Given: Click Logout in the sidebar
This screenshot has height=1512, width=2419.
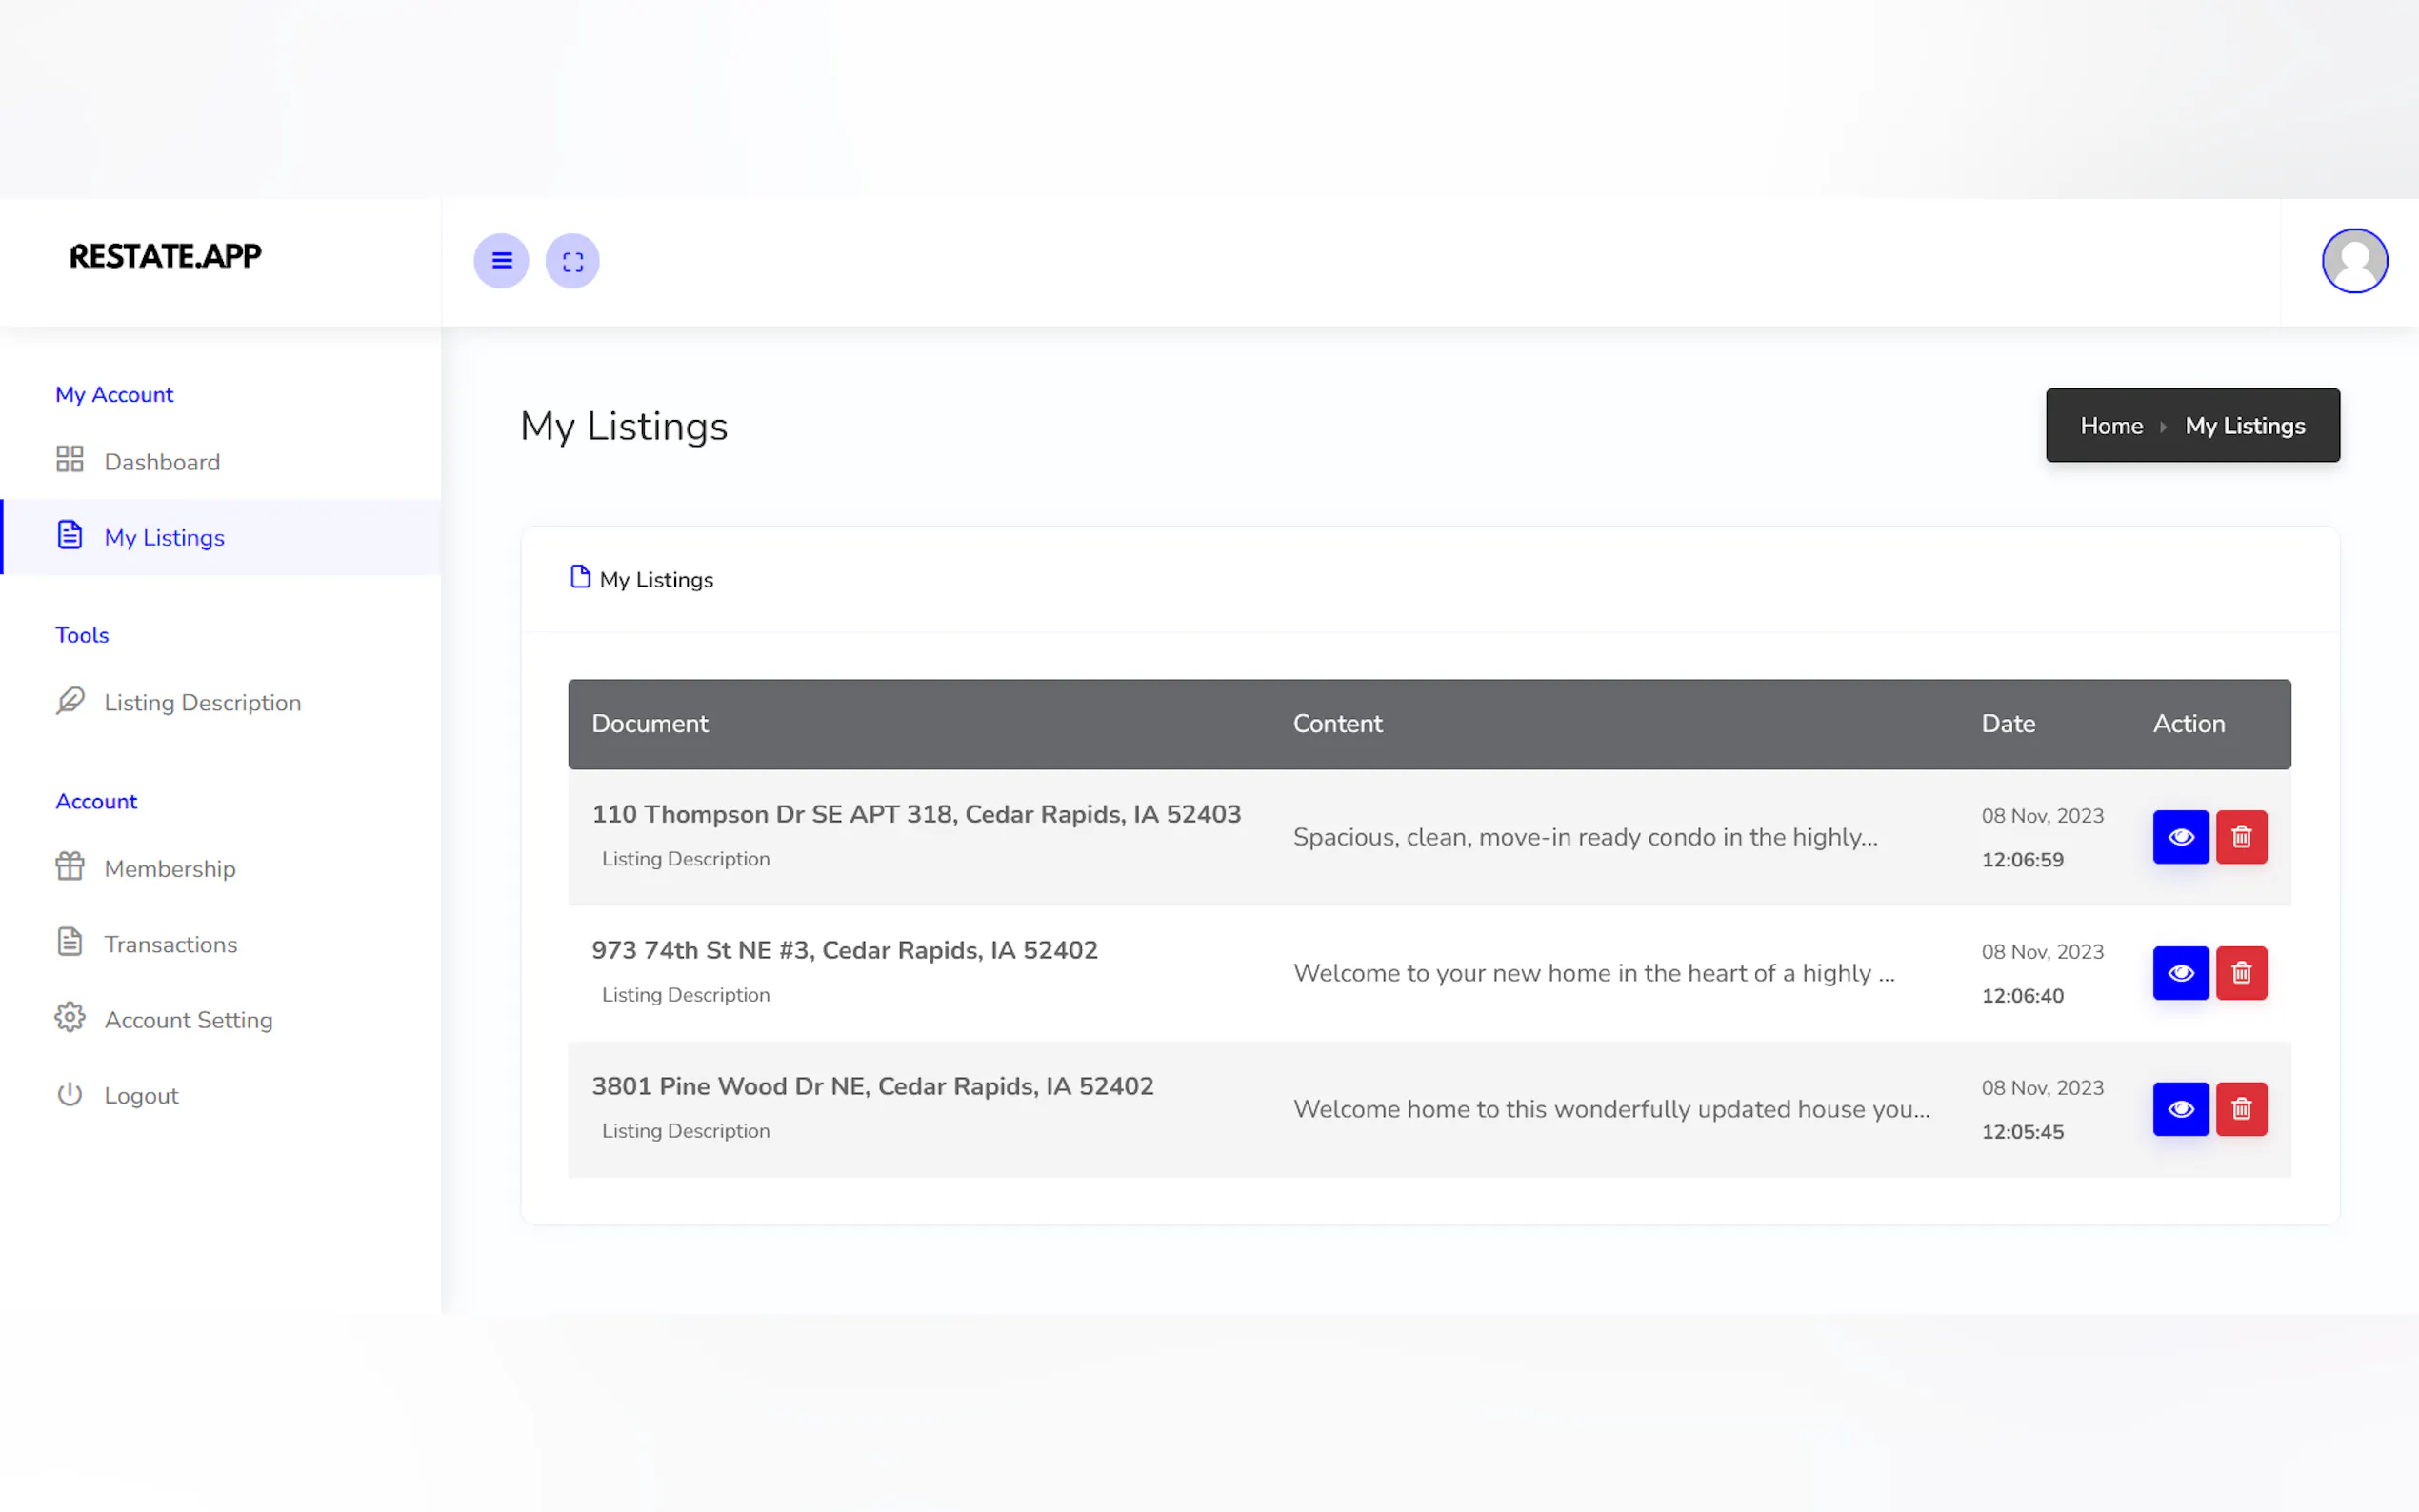Looking at the screenshot, I should (141, 1096).
